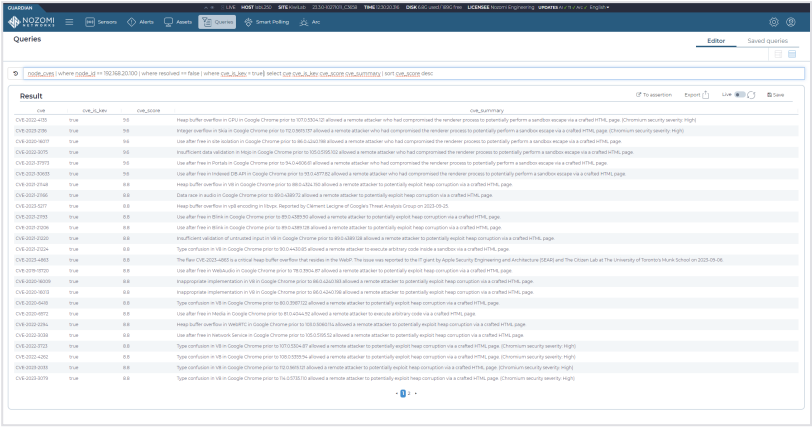
Task: Go to the Sensors menu
Action: click(x=98, y=22)
